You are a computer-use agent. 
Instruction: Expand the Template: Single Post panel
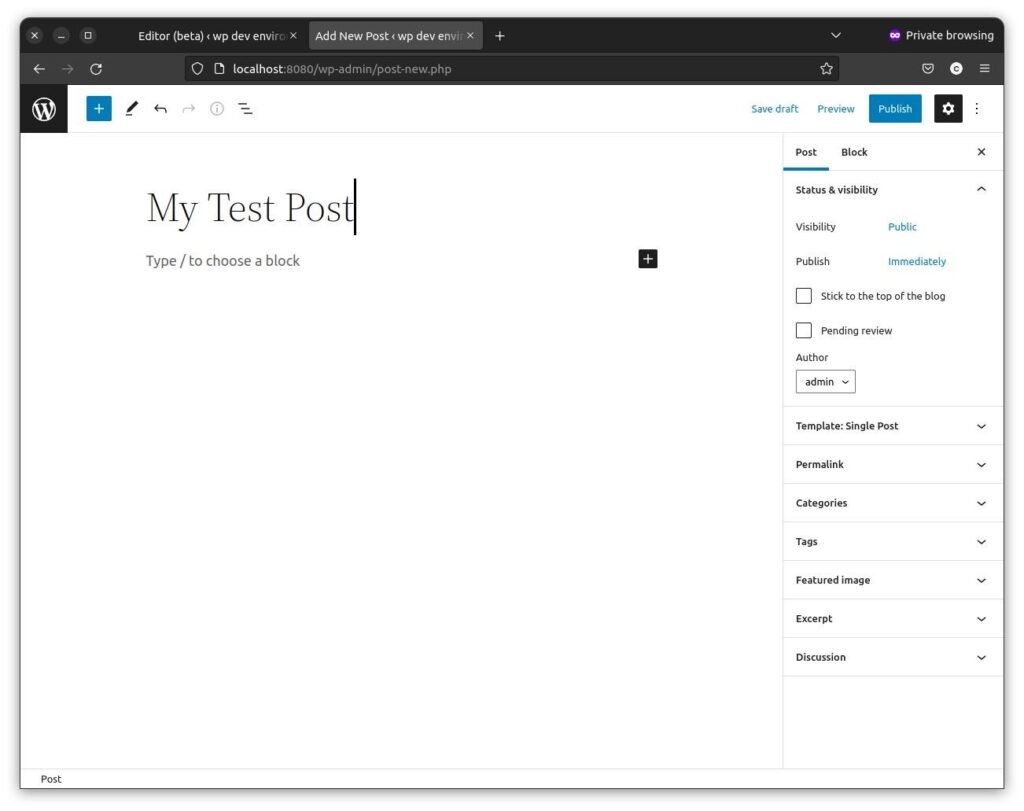point(892,426)
